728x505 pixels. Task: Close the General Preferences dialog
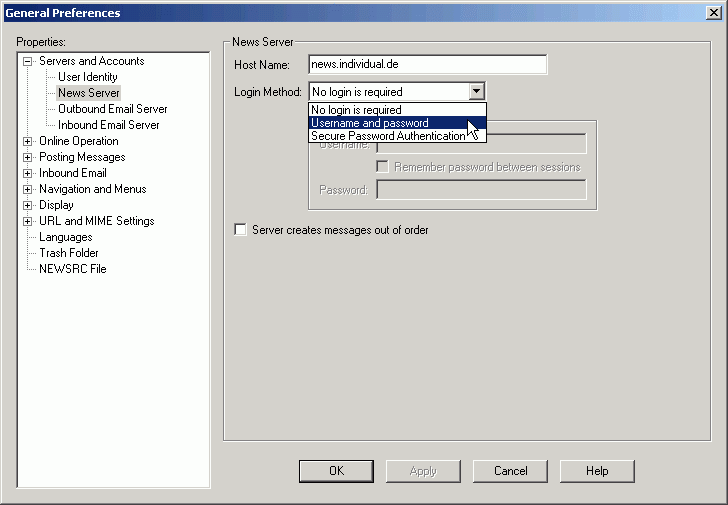click(713, 13)
